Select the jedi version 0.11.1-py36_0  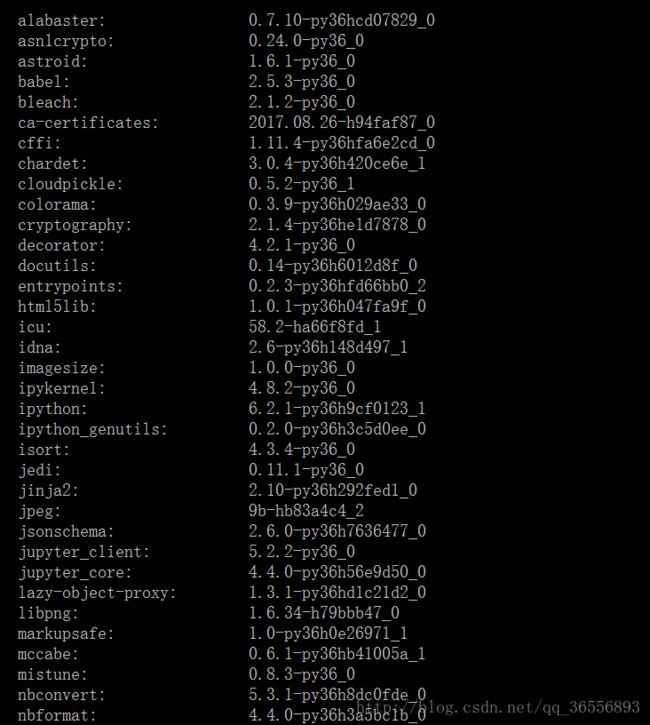[306, 470]
